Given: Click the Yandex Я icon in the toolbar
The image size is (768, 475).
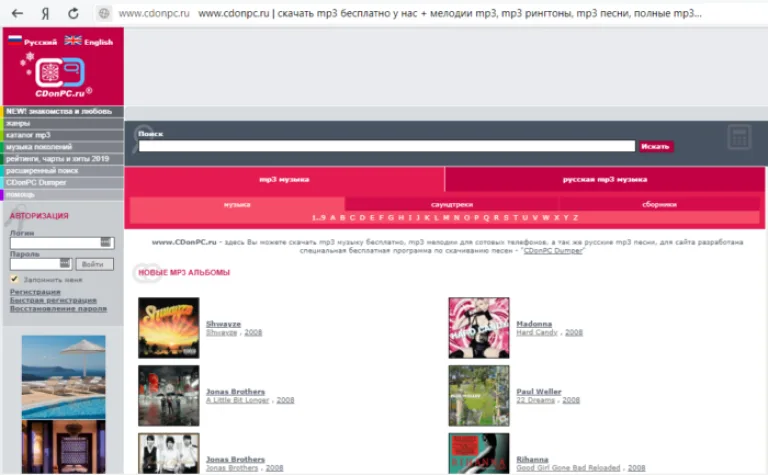Looking at the screenshot, I should tap(45, 14).
